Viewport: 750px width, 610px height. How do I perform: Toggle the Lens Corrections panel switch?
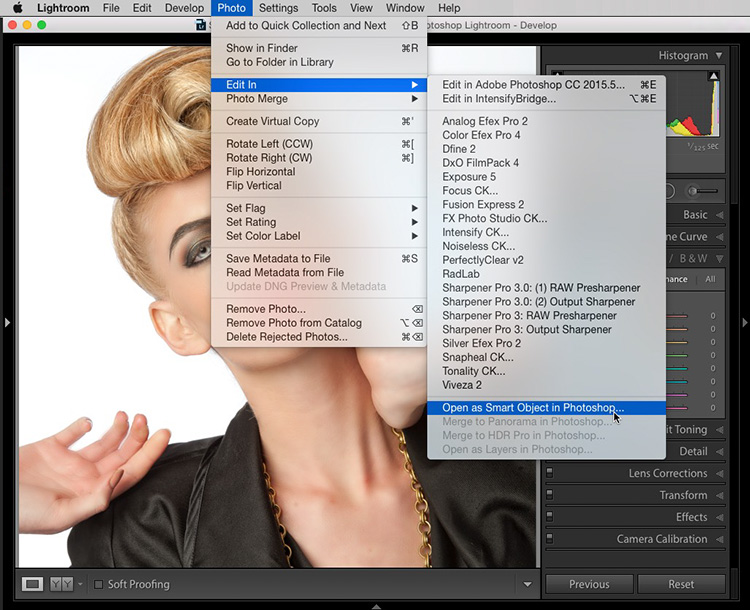[x=550, y=473]
